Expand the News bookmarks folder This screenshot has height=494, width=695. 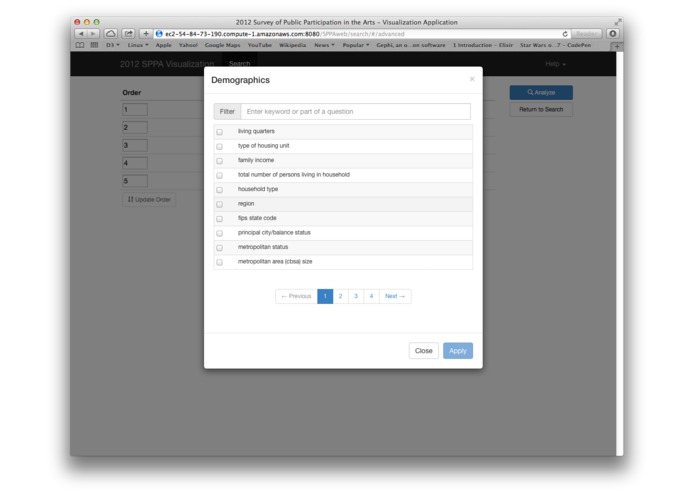[x=324, y=45]
